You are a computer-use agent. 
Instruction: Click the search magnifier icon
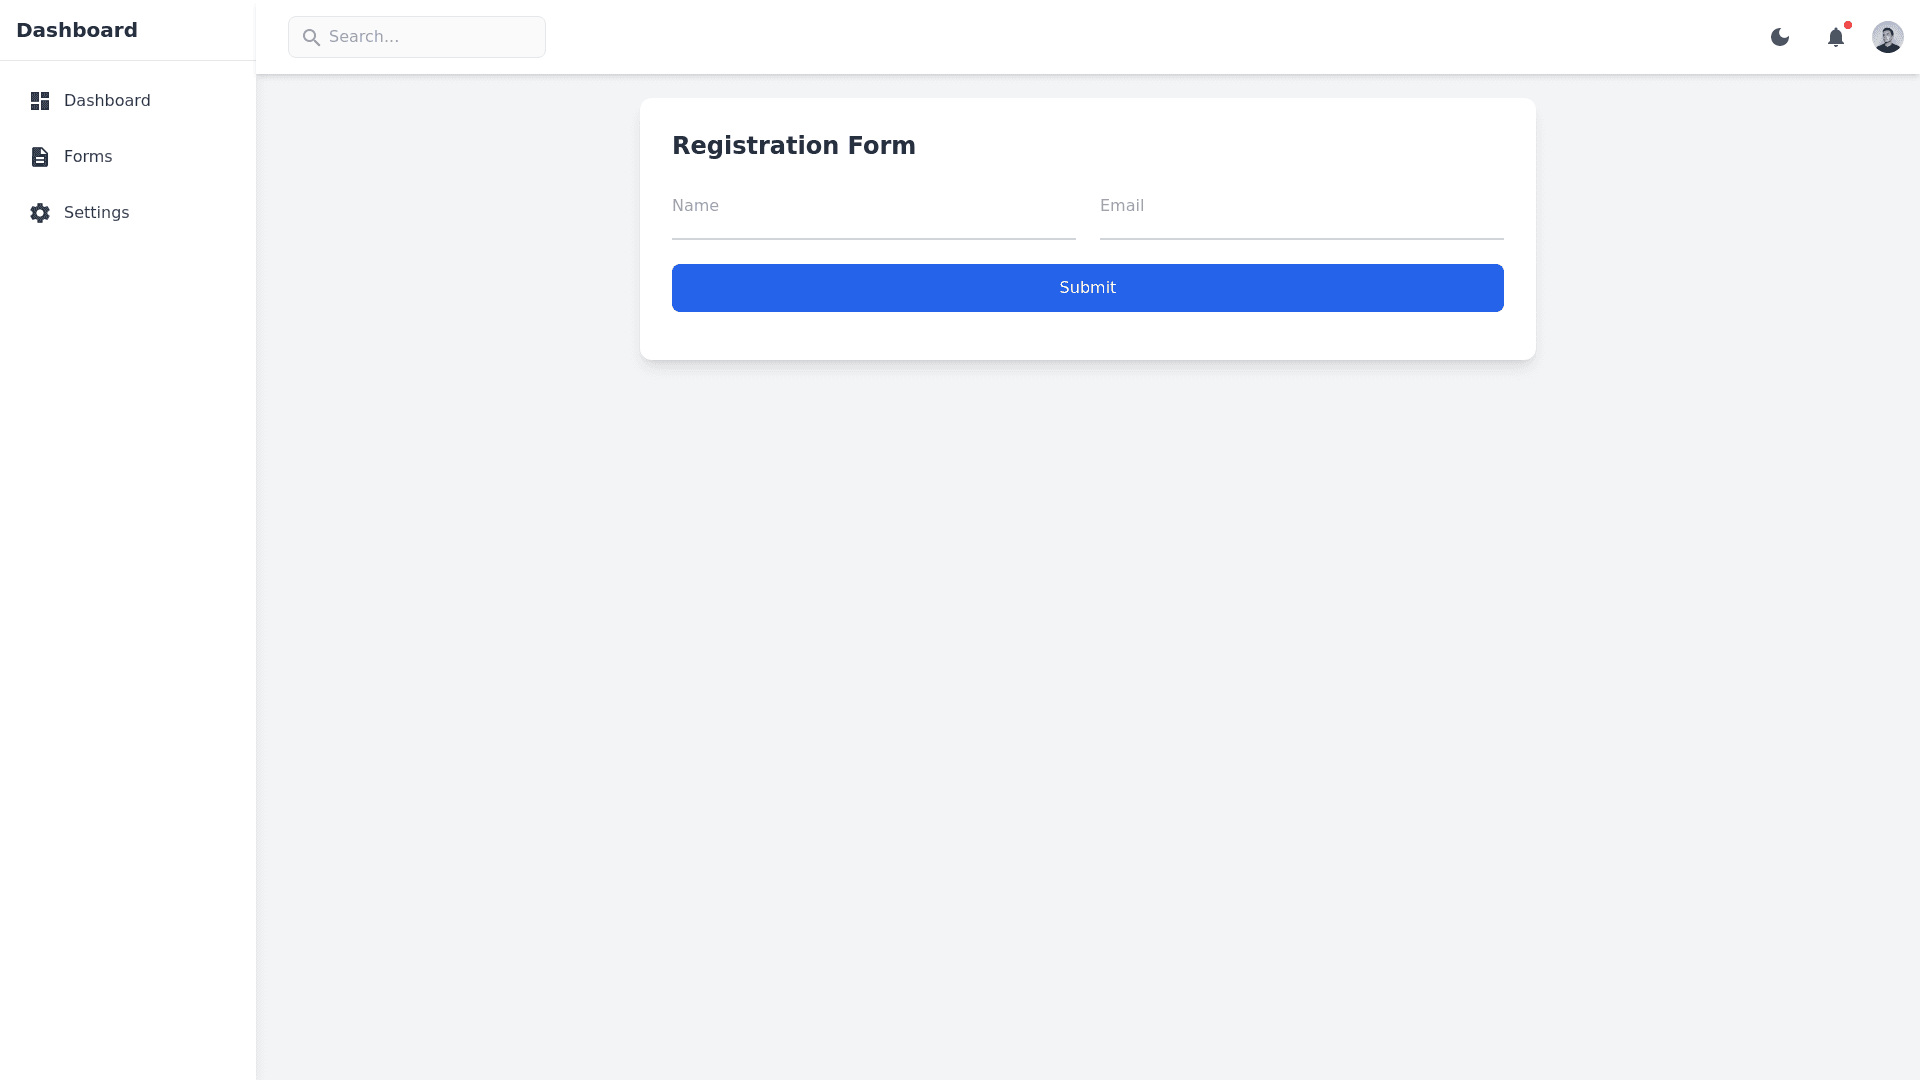click(x=311, y=37)
